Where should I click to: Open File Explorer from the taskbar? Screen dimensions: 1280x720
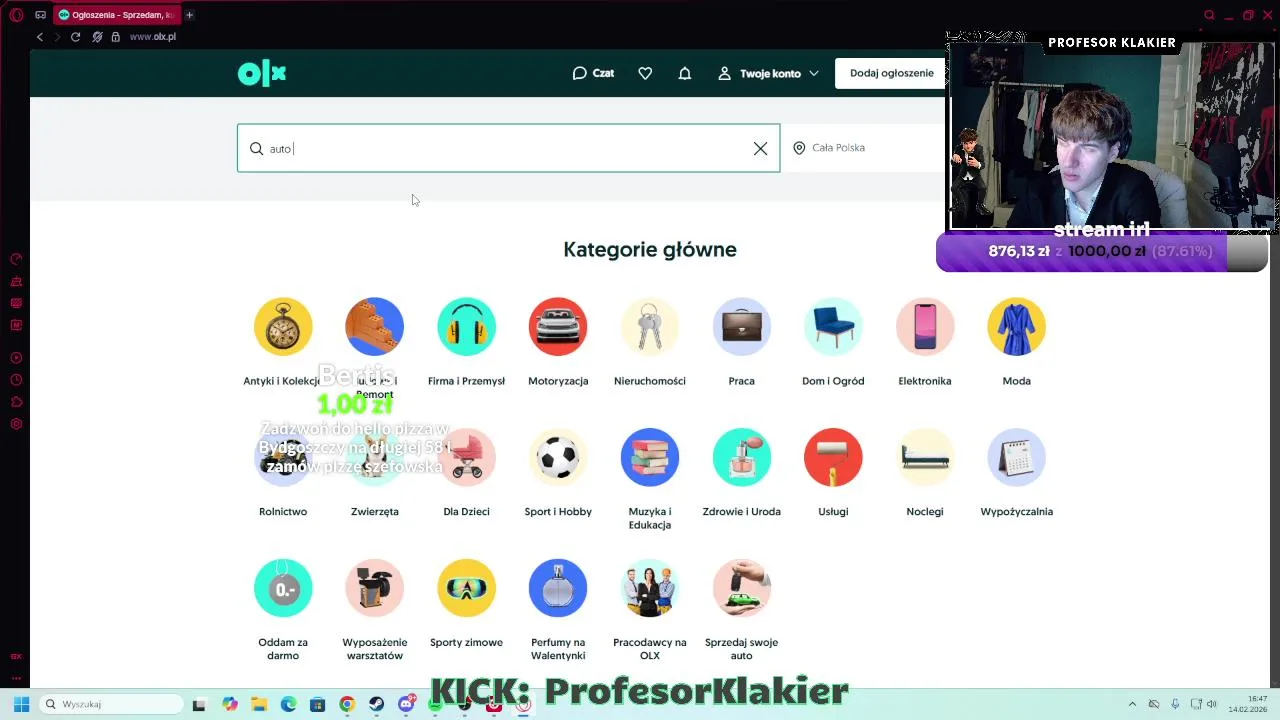coord(259,704)
